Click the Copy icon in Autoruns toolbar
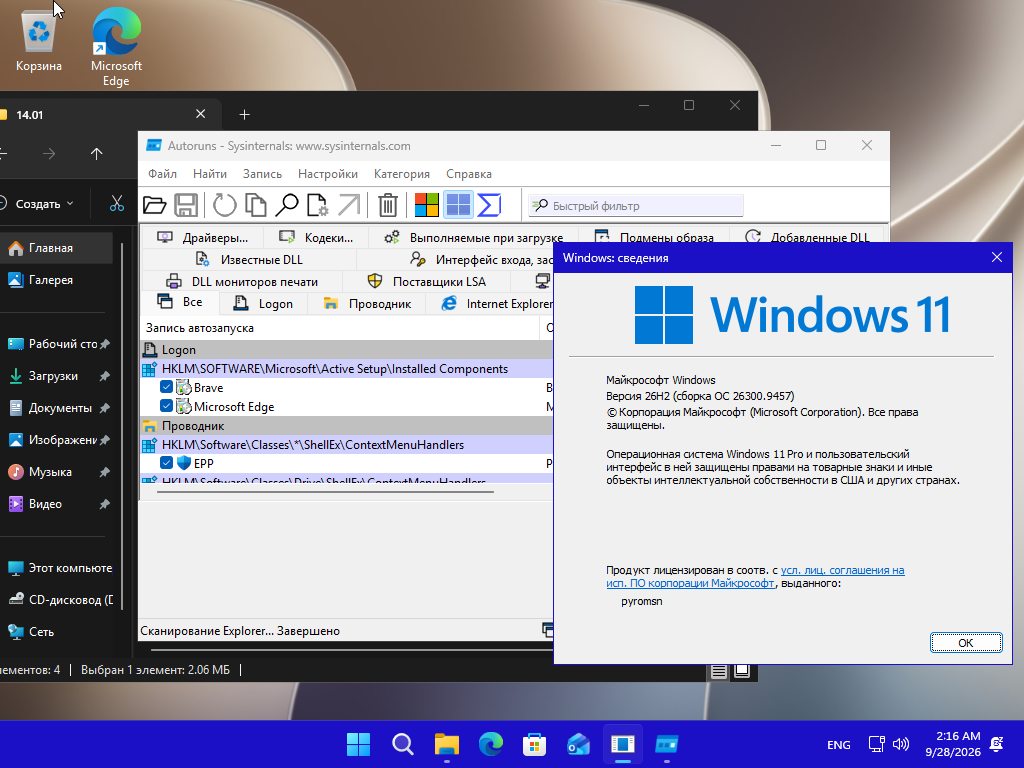Screen dimensions: 1024x768 pos(255,205)
